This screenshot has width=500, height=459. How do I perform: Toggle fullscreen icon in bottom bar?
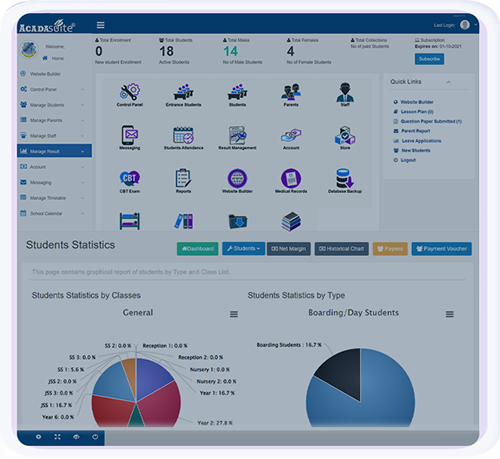coord(57,437)
